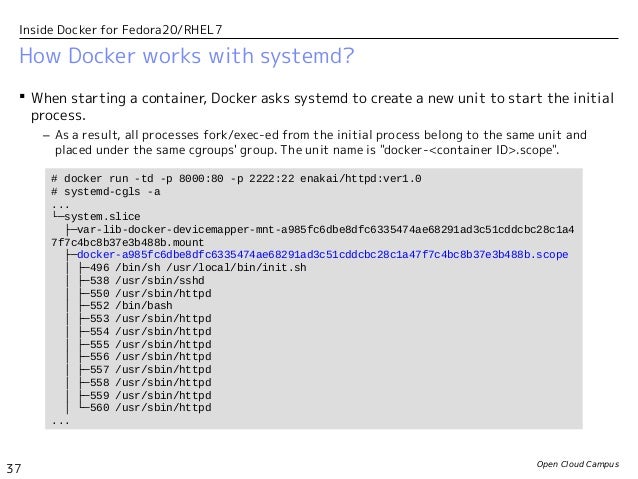Viewport: 638px width, 479px height.
Task: Click the sub-bullet line starting 'As a result, all processes'
Action: (x=321, y=135)
